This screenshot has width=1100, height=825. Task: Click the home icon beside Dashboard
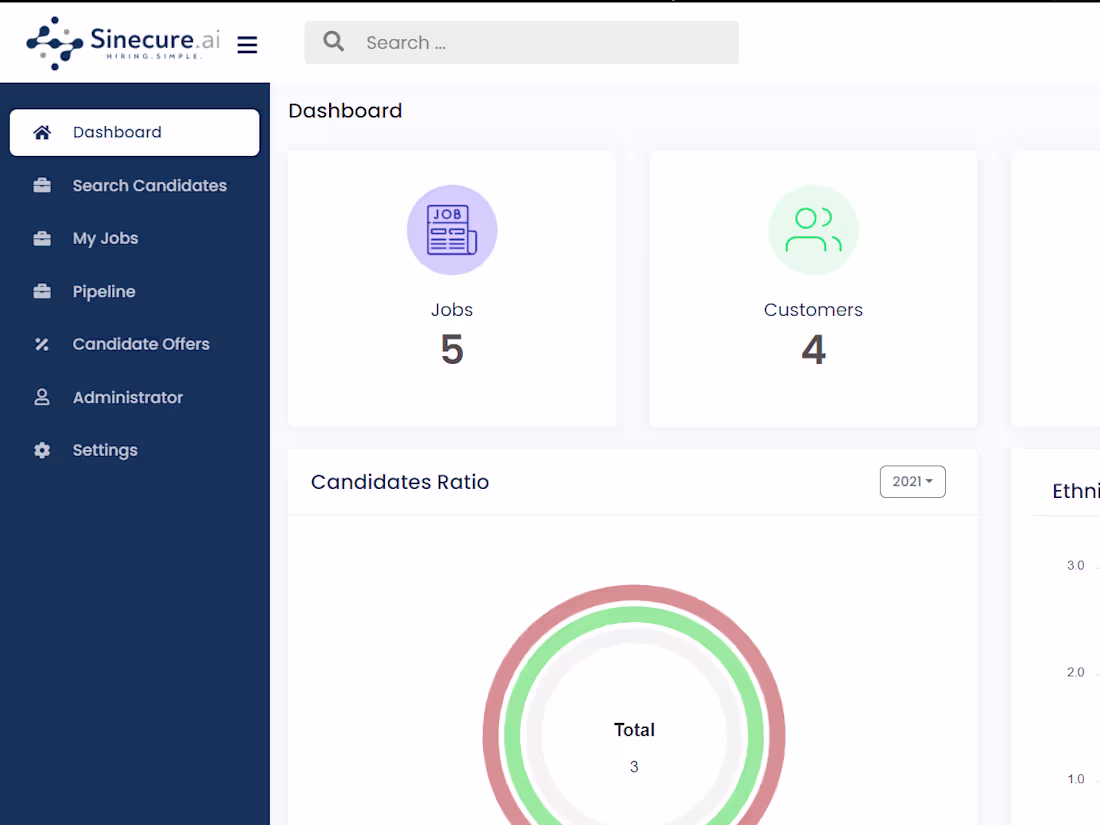41,131
